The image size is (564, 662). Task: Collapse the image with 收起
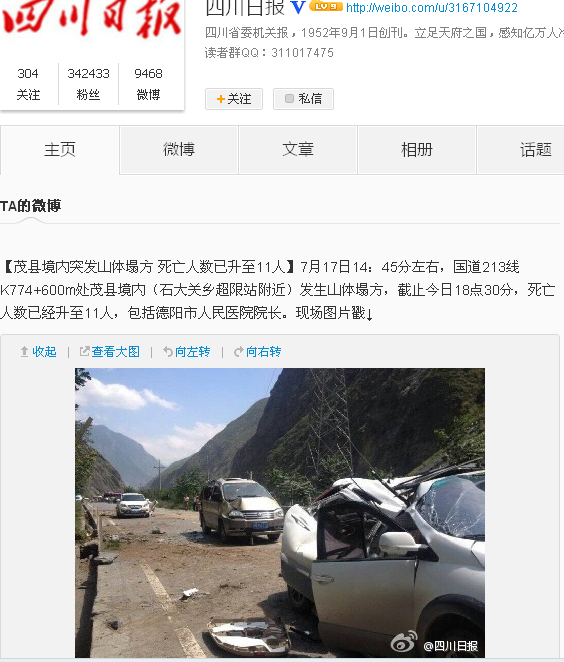38,351
